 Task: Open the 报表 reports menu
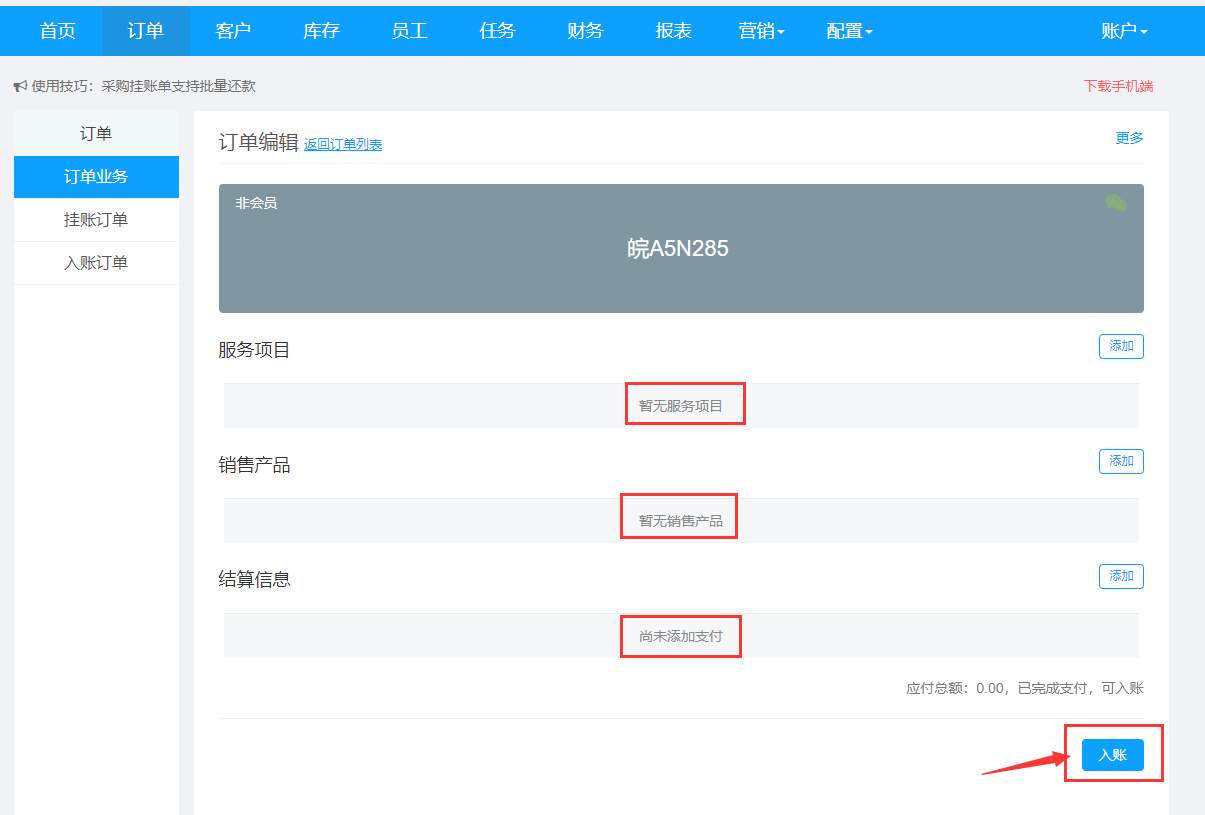[673, 31]
